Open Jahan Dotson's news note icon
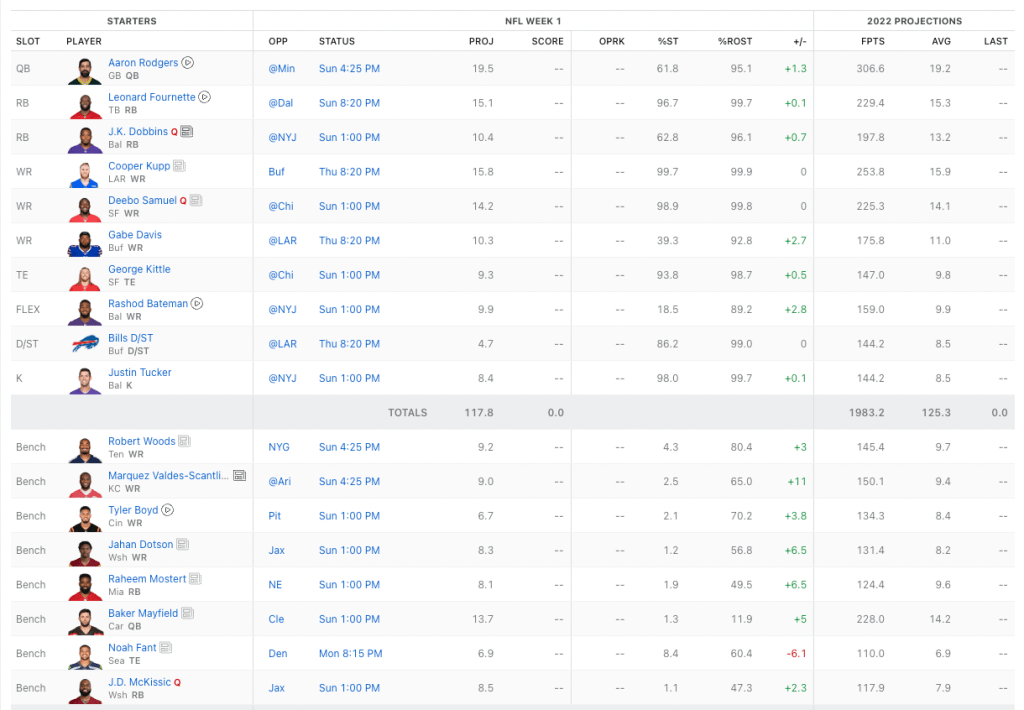Image resolution: width=1024 pixels, height=710 pixels. pyautogui.click(x=183, y=545)
